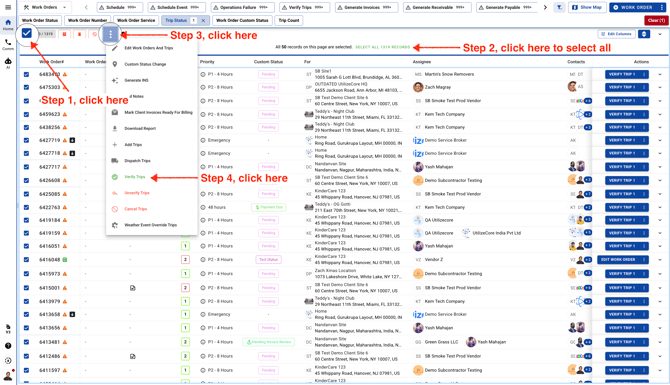Click the red Clear (1) button
Screen dimensions: 670x385
656,21
